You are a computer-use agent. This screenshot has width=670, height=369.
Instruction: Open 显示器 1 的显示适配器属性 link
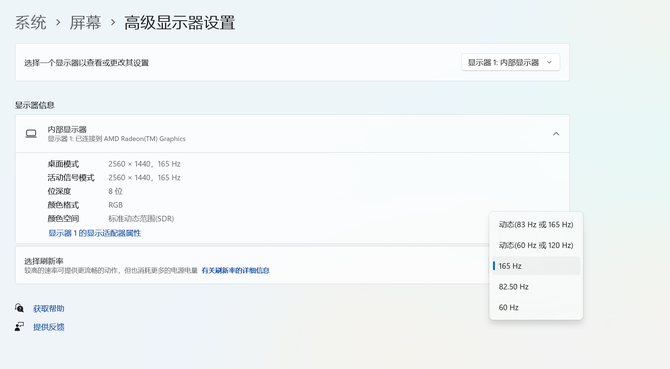94,233
